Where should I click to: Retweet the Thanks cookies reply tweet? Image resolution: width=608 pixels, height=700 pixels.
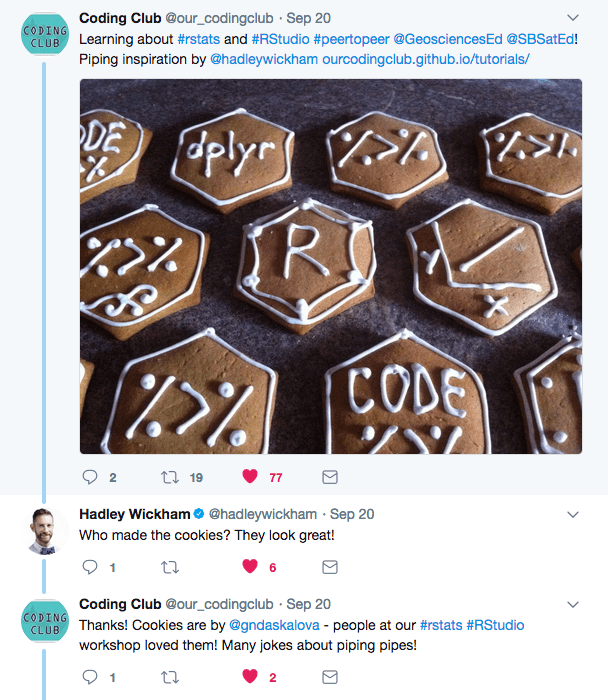click(170, 677)
